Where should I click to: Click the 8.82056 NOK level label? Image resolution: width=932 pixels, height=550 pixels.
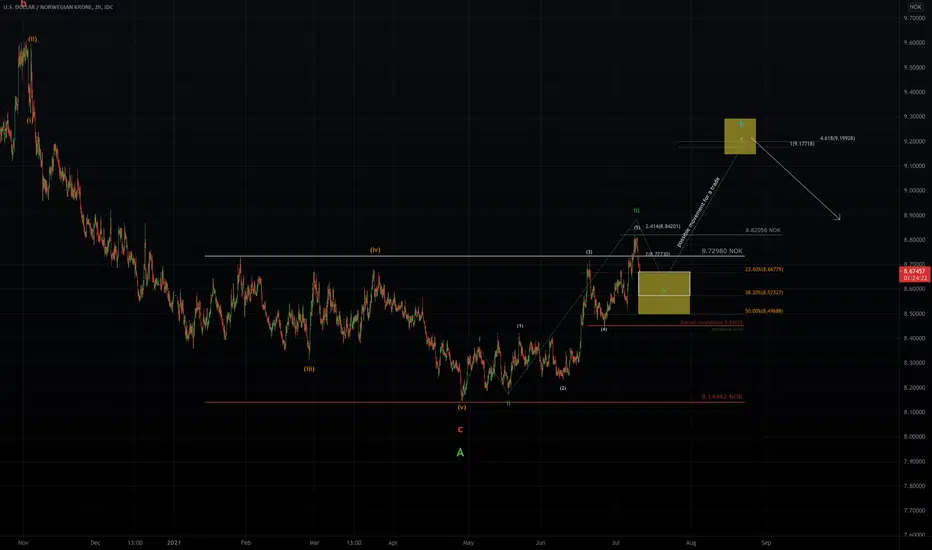[763, 230]
